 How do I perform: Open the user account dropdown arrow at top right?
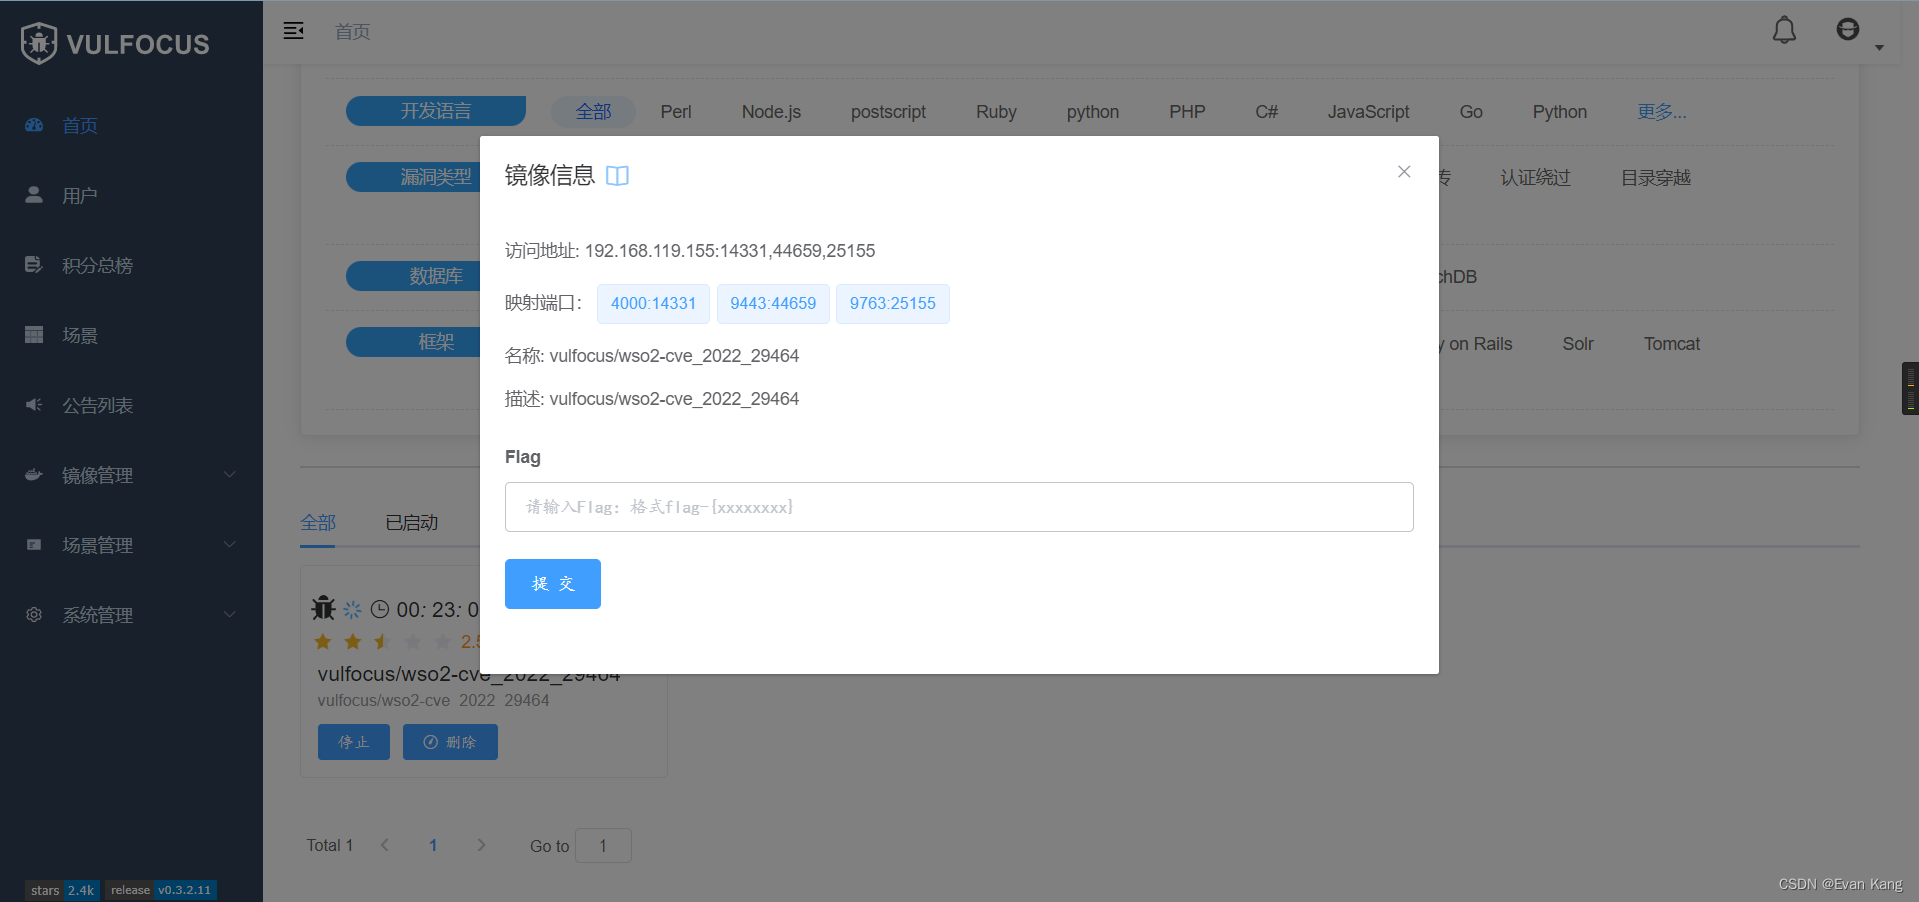coord(1881,47)
